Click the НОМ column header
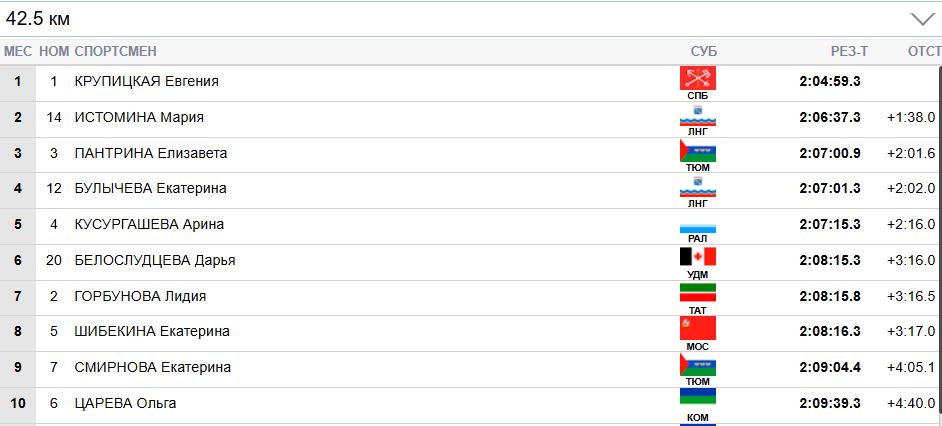This screenshot has width=942, height=426. coord(54,52)
